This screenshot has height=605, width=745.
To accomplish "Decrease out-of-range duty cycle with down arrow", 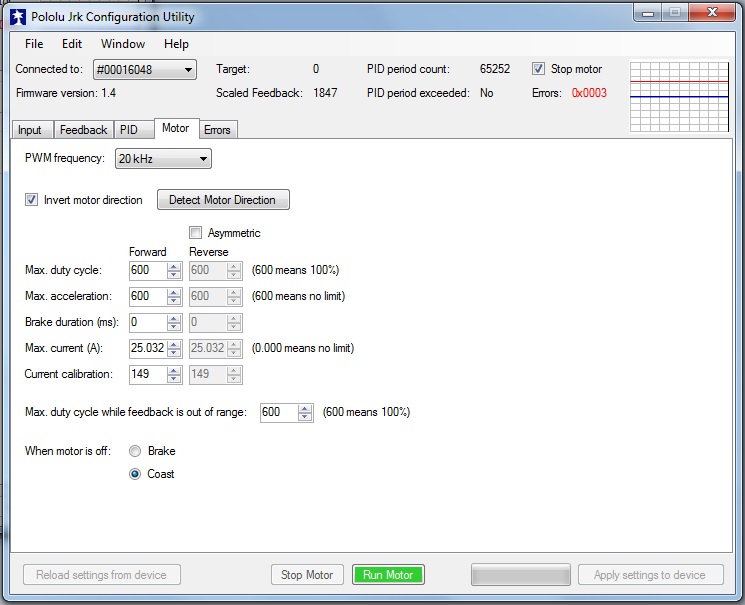I will point(305,417).
